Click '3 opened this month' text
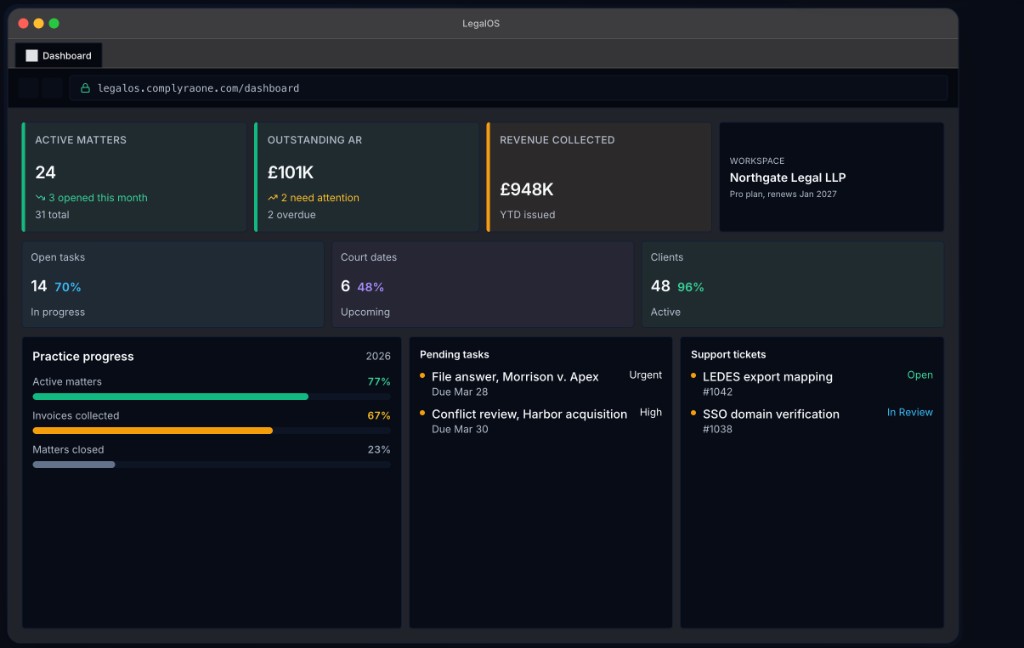1024x648 pixels. point(98,197)
